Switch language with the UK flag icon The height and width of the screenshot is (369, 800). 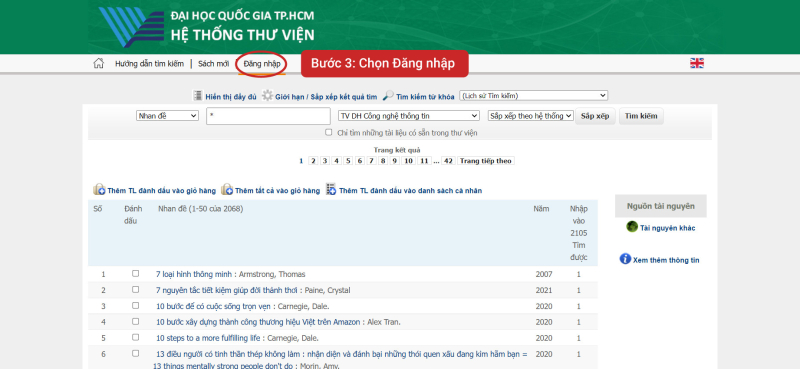click(x=697, y=63)
